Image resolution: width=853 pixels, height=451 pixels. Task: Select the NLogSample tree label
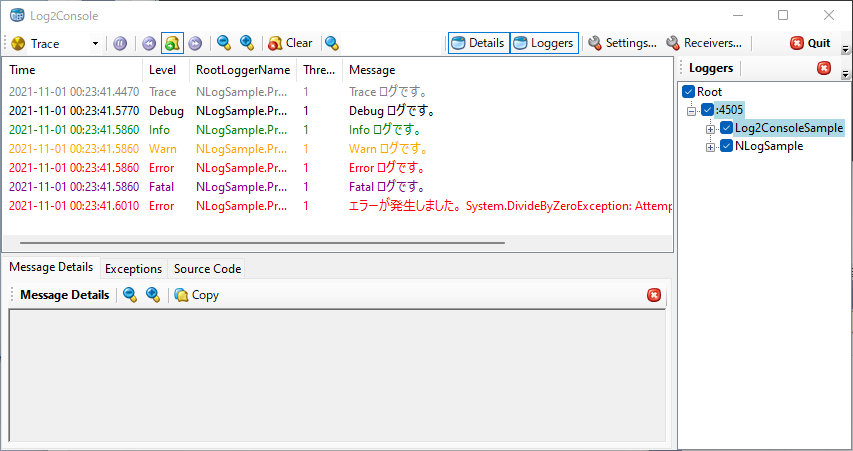[x=769, y=146]
